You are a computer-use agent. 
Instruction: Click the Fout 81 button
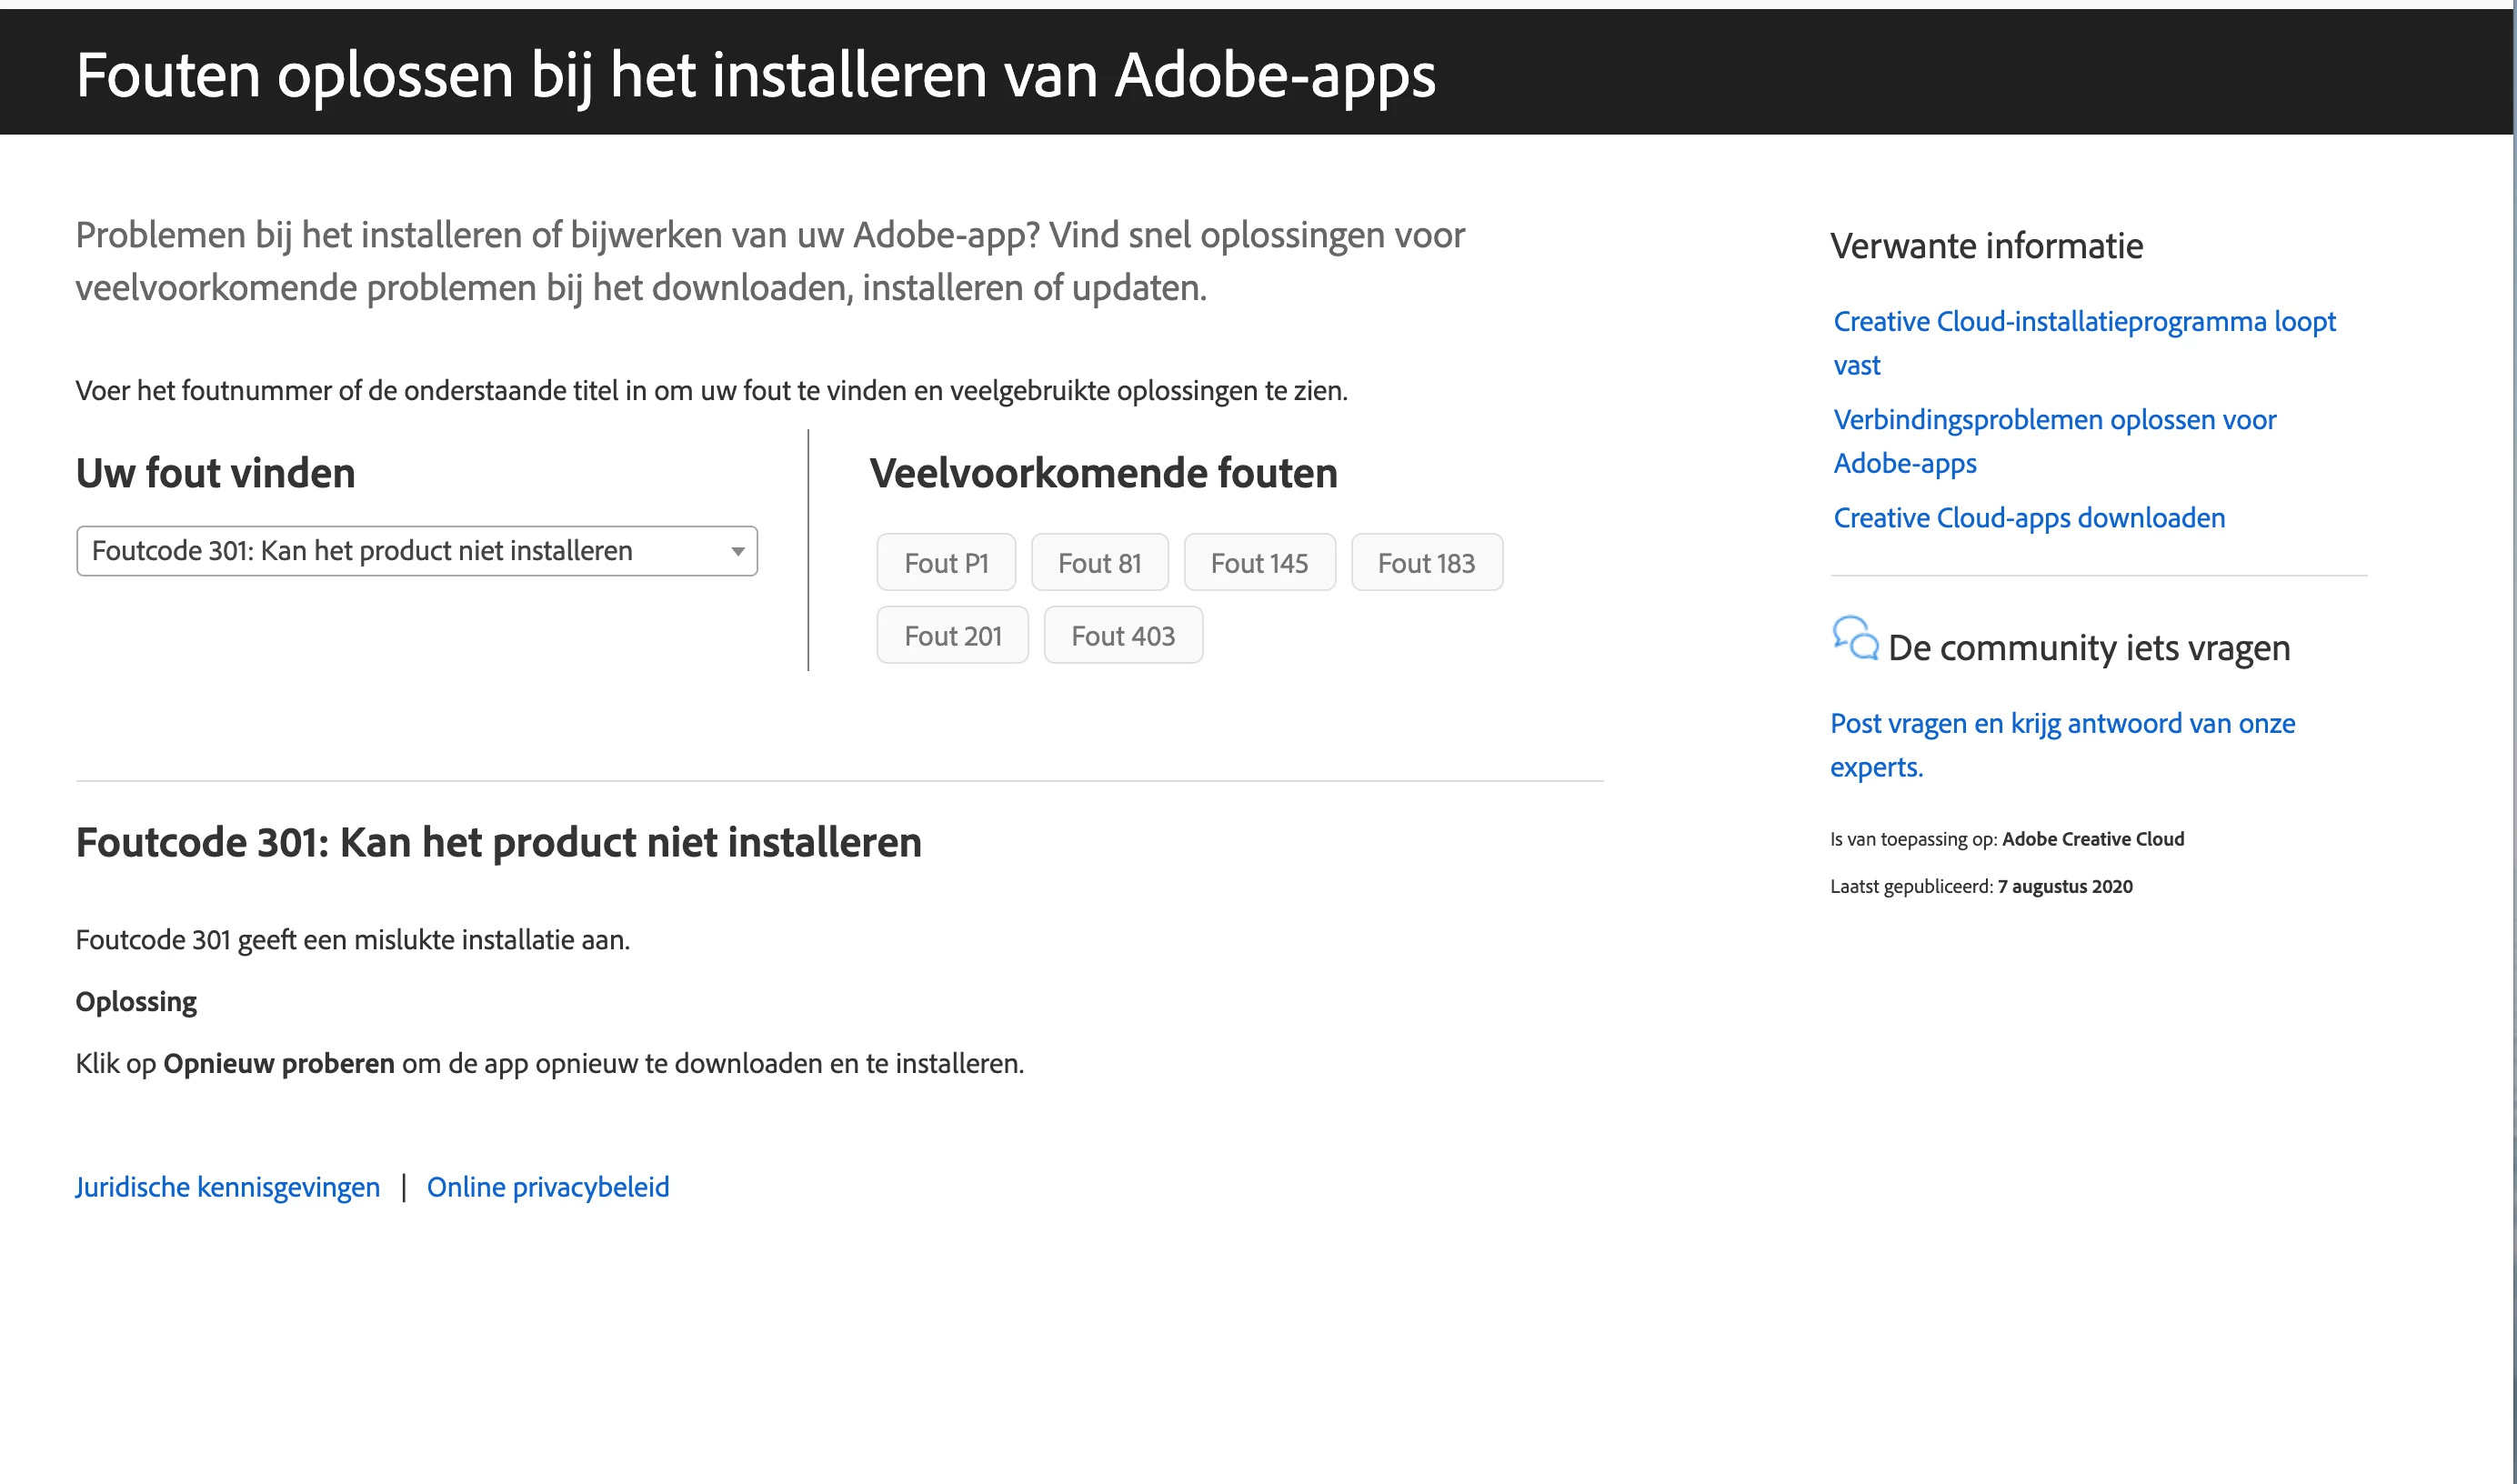click(1099, 563)
